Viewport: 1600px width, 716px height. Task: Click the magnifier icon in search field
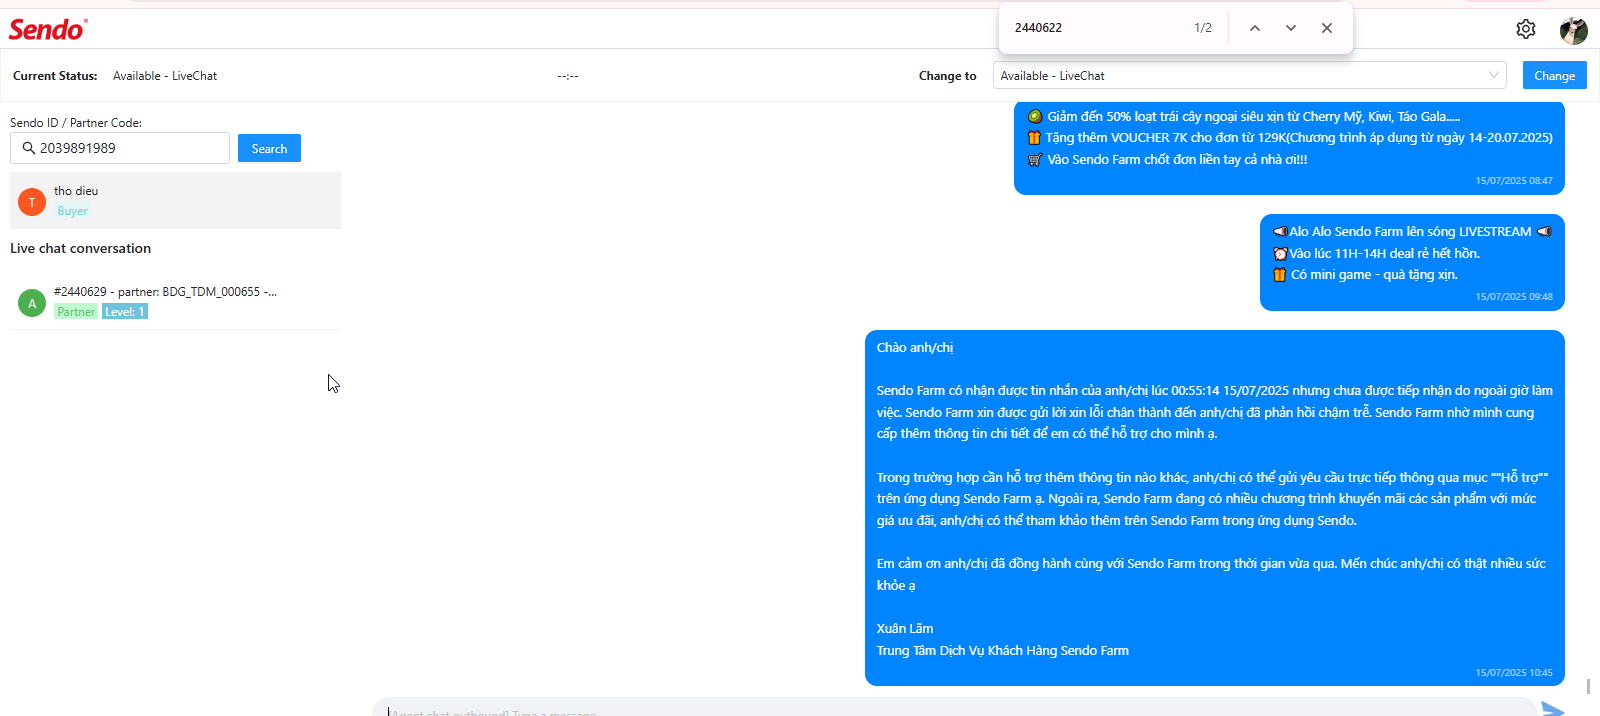pos(28,148)
